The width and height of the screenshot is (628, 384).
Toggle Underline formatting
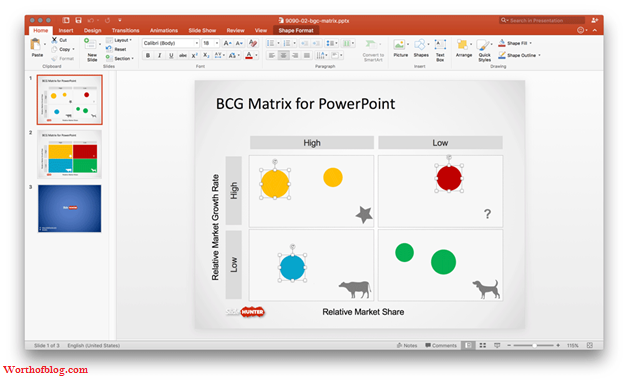(171, 56)
